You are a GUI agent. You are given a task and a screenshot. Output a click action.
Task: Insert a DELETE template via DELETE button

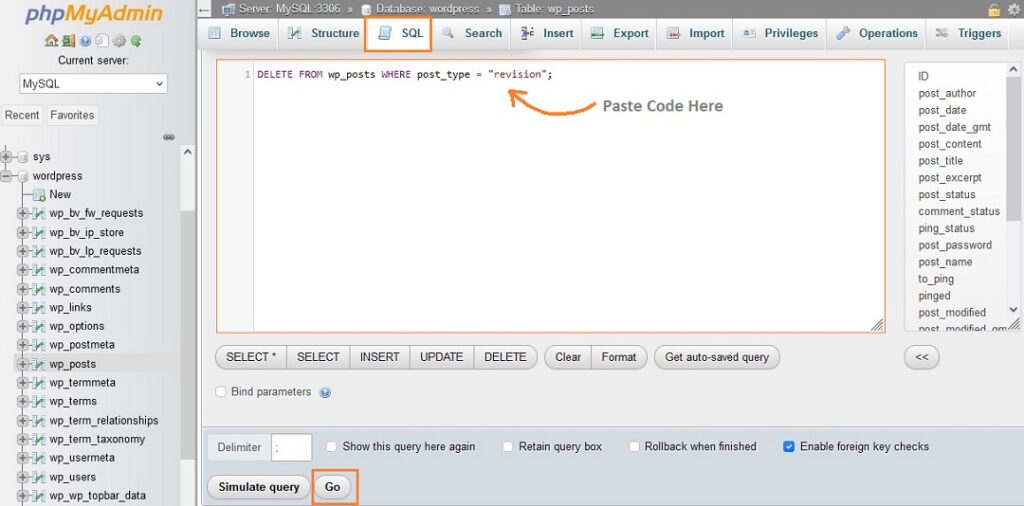coord(505,357)
